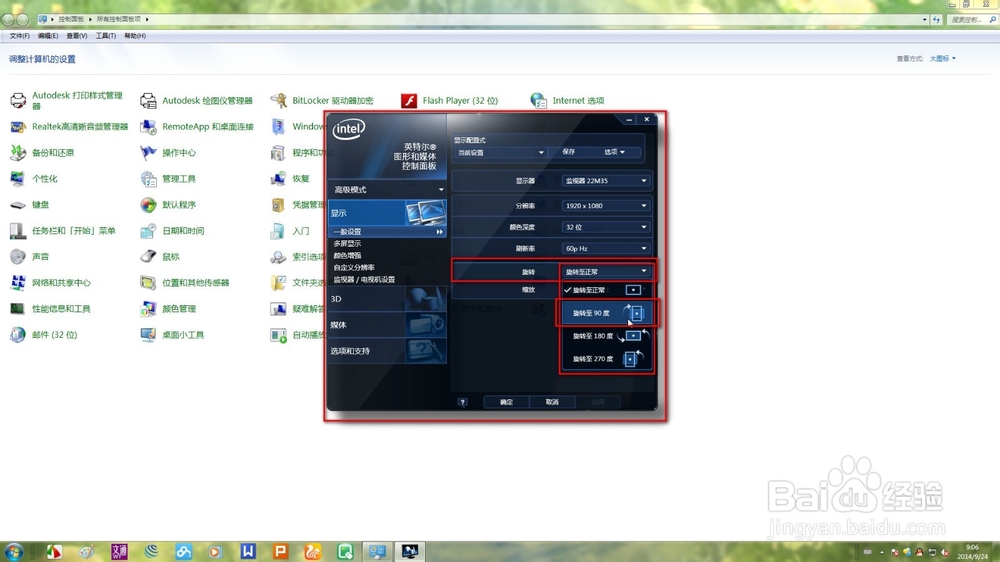Open the 工具(T) menu
Image resolution: width=1000 pixels, height=562 pixels.
click(106, 36)
